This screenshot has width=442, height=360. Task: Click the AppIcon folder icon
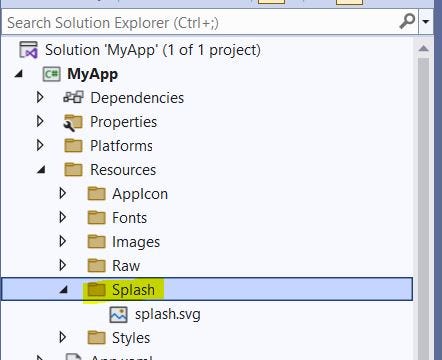tap(97, 194)
